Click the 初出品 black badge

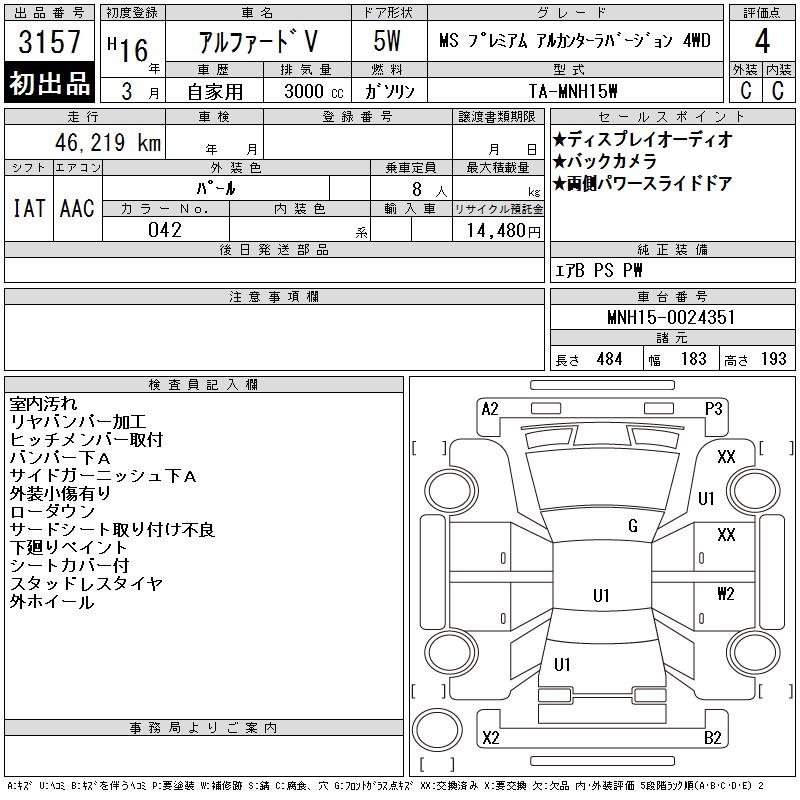49,83
